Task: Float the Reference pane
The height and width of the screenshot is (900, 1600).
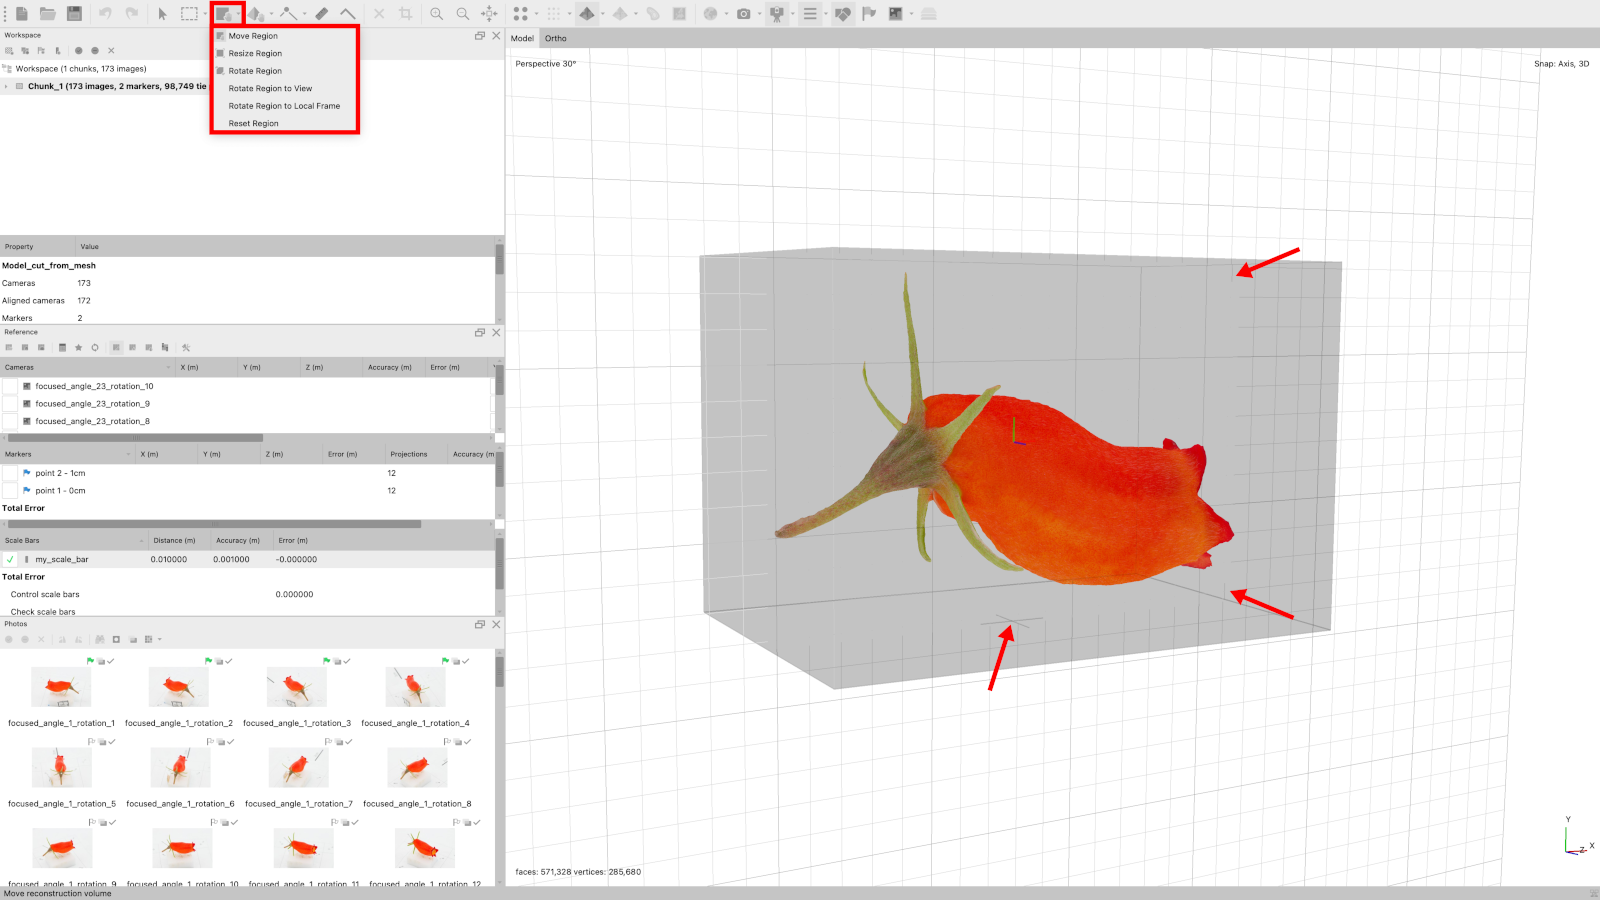Action: pyautogui.click(x=480, y=332)
